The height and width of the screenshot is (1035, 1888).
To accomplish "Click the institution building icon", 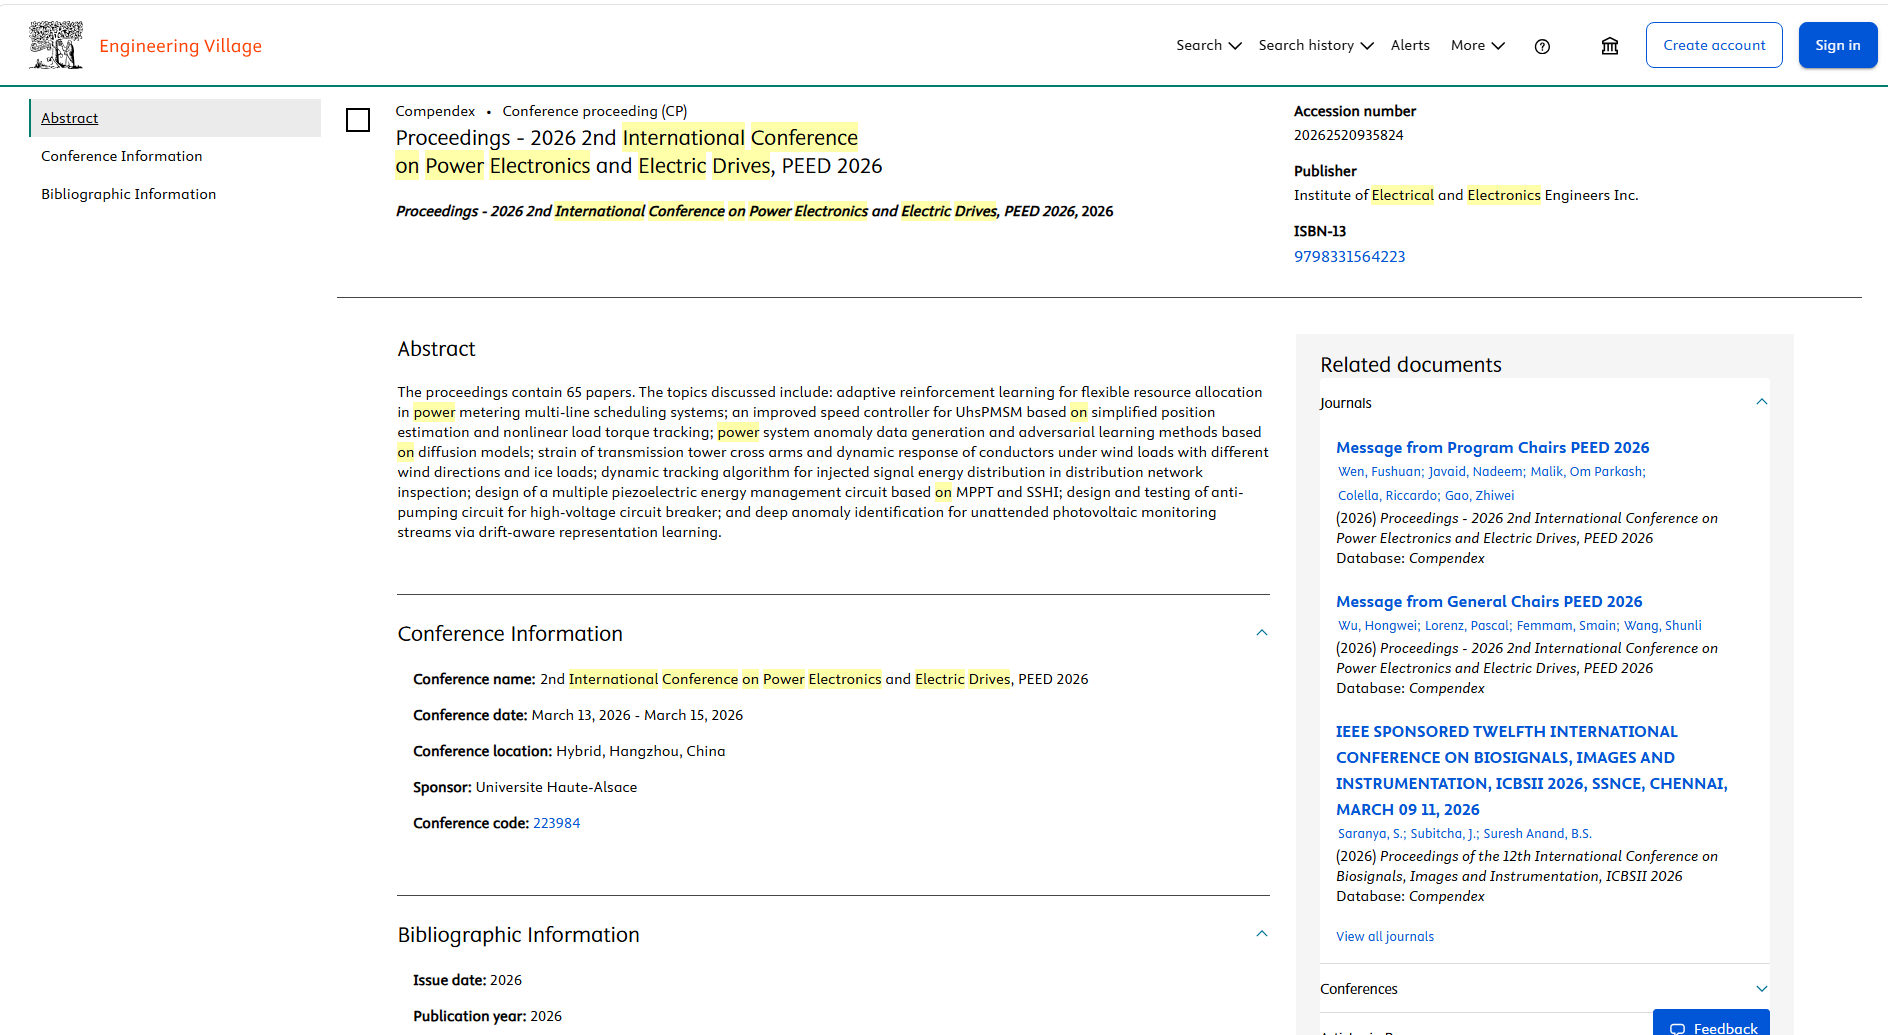I will pyautogui.click(x=1610, y=46).
